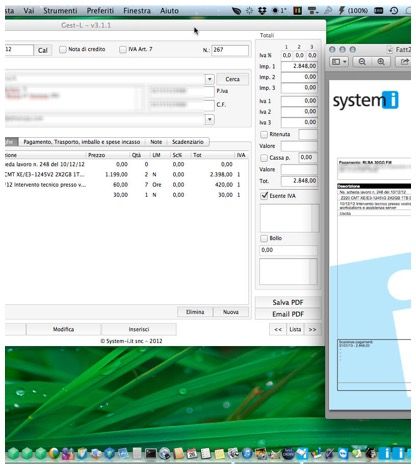Screen dimensions: 416x469
Task: Open the Aiuto menu
Action: [169, 11]
